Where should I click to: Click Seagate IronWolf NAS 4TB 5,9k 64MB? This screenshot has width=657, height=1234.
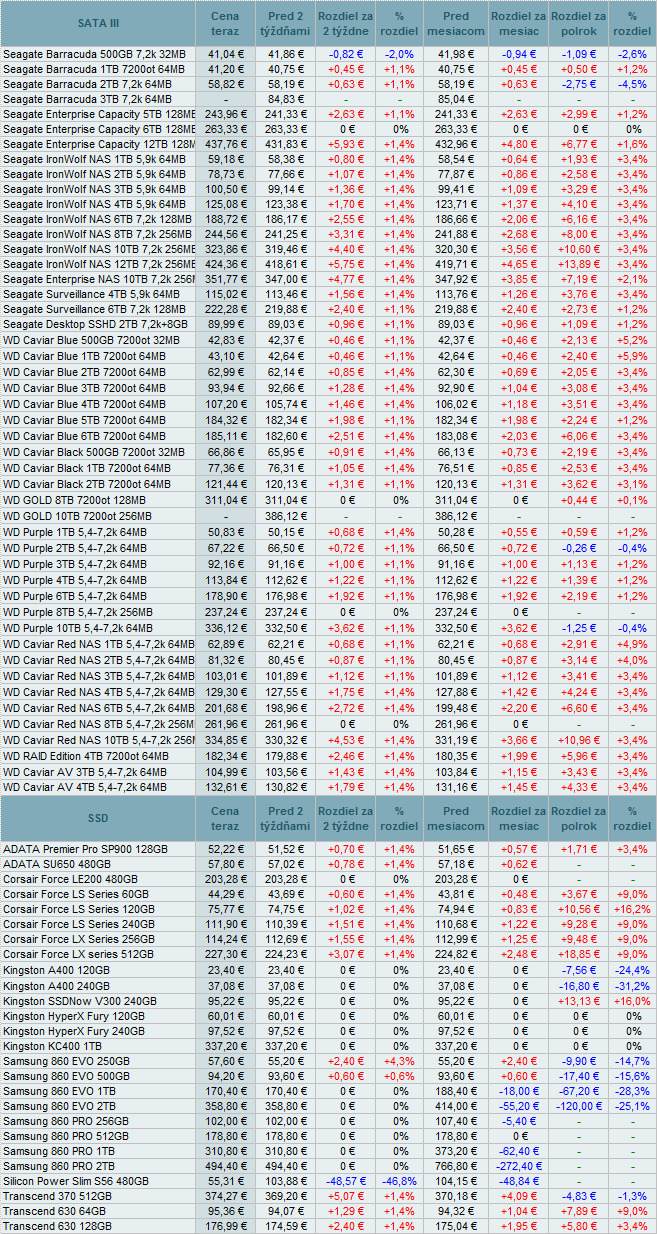click(94, 204)
